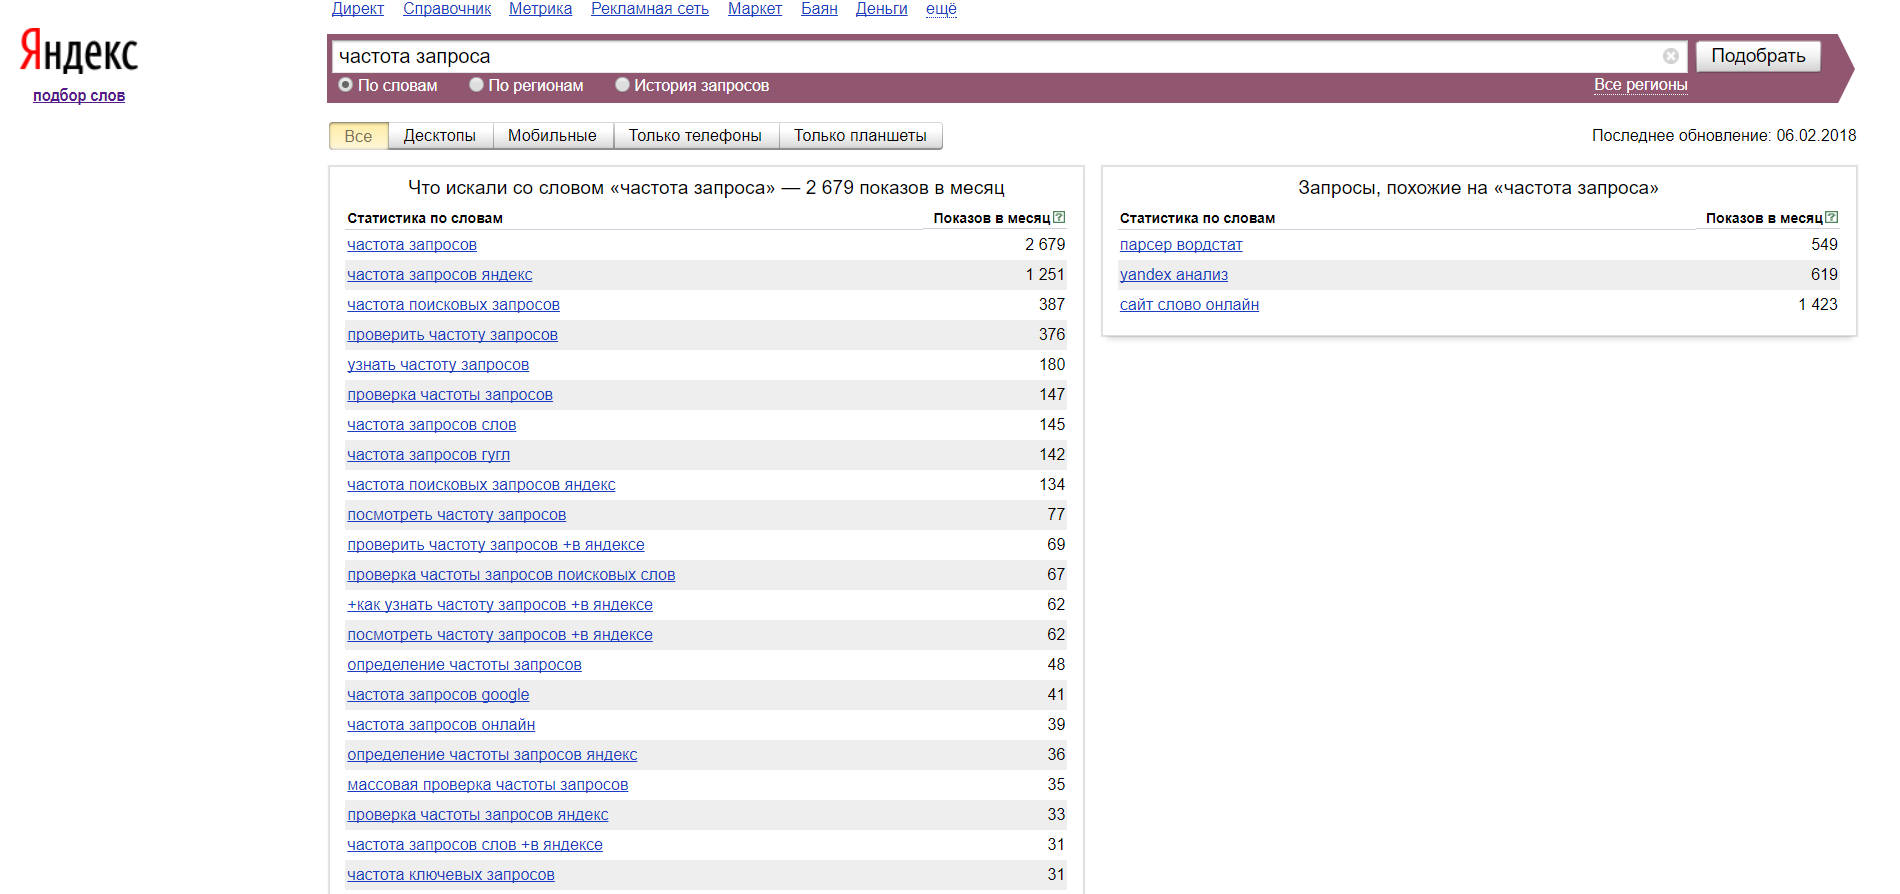
Task: Open query 'посмотреть частоту запросов'
Action: click(x=456, y=515)
